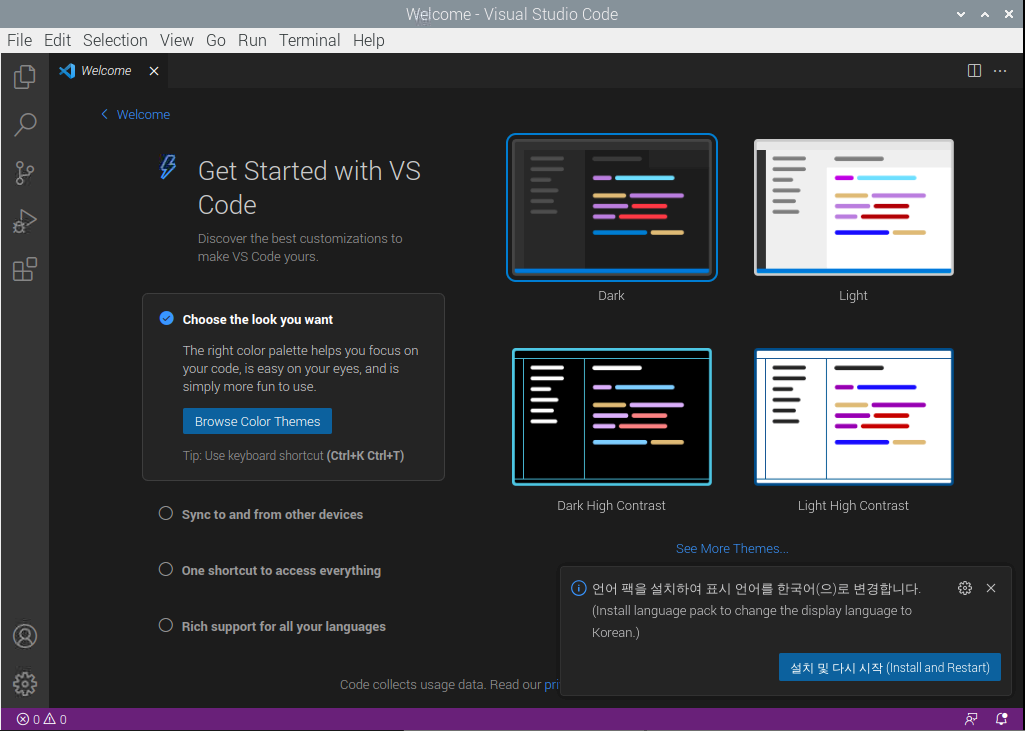The height and width of the screenshot is (731, 1025).
Task: Open the Manage gear in activity bar
Action: click(25, 684)
